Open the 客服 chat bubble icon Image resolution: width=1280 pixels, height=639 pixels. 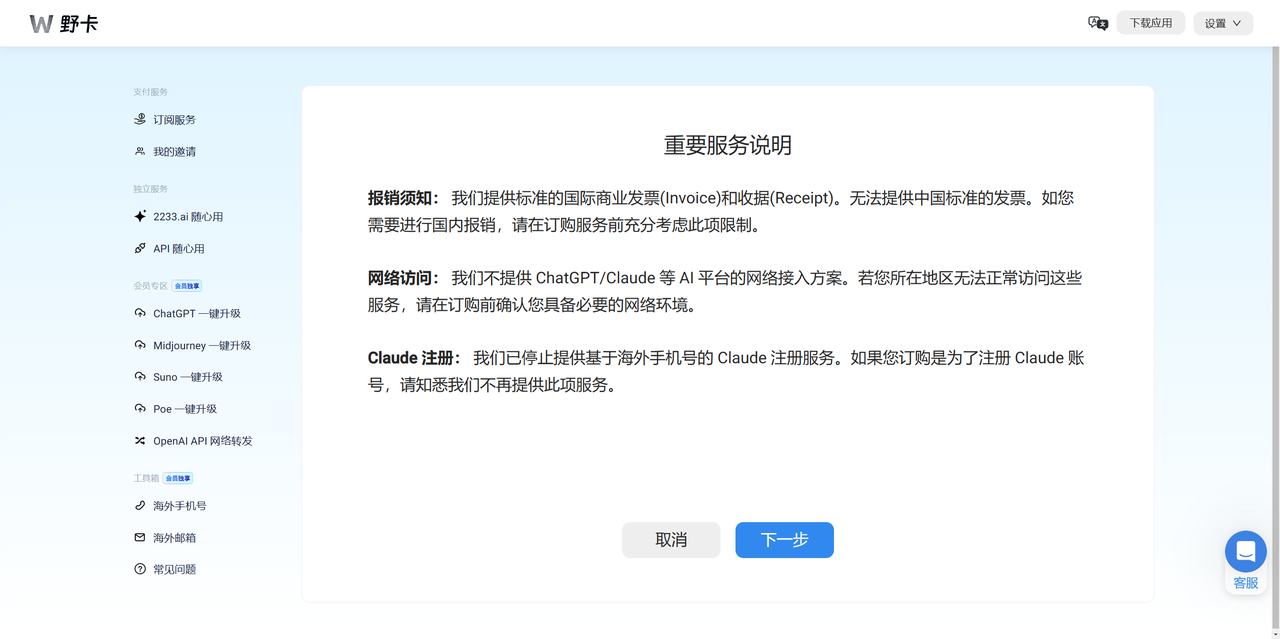click(1246, 551)
